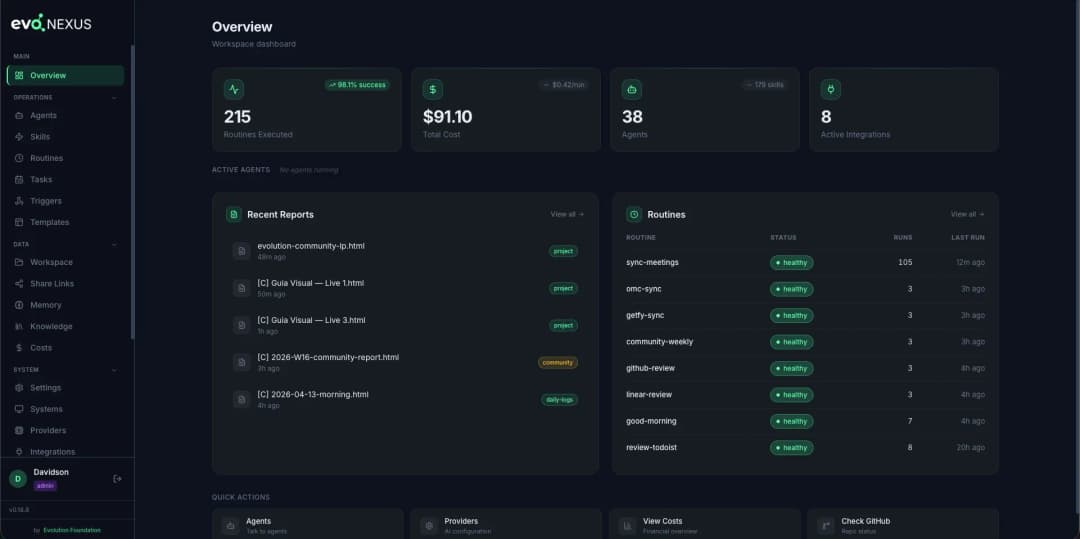Collapse the Operations sidebar section
1080x539 pixels.
pos(114,98)
